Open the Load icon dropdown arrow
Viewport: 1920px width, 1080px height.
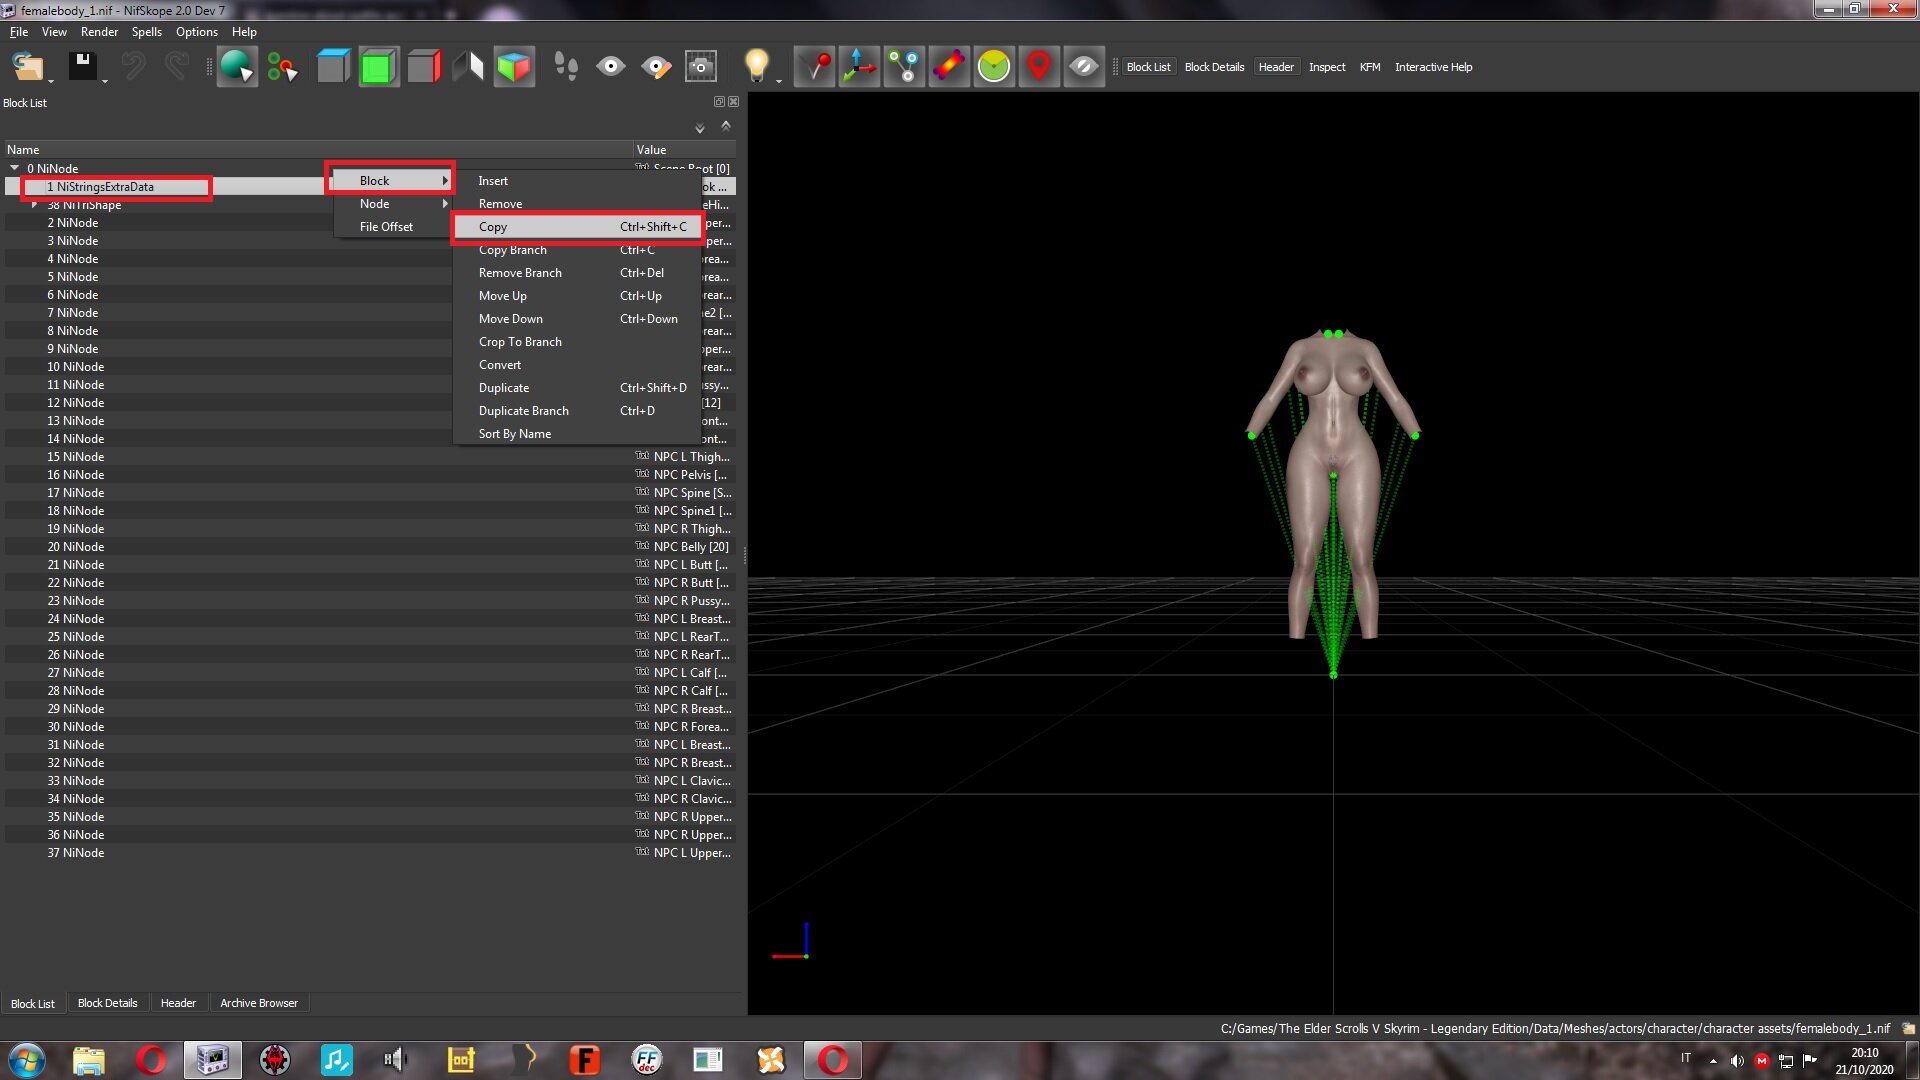tap(50, 80)
